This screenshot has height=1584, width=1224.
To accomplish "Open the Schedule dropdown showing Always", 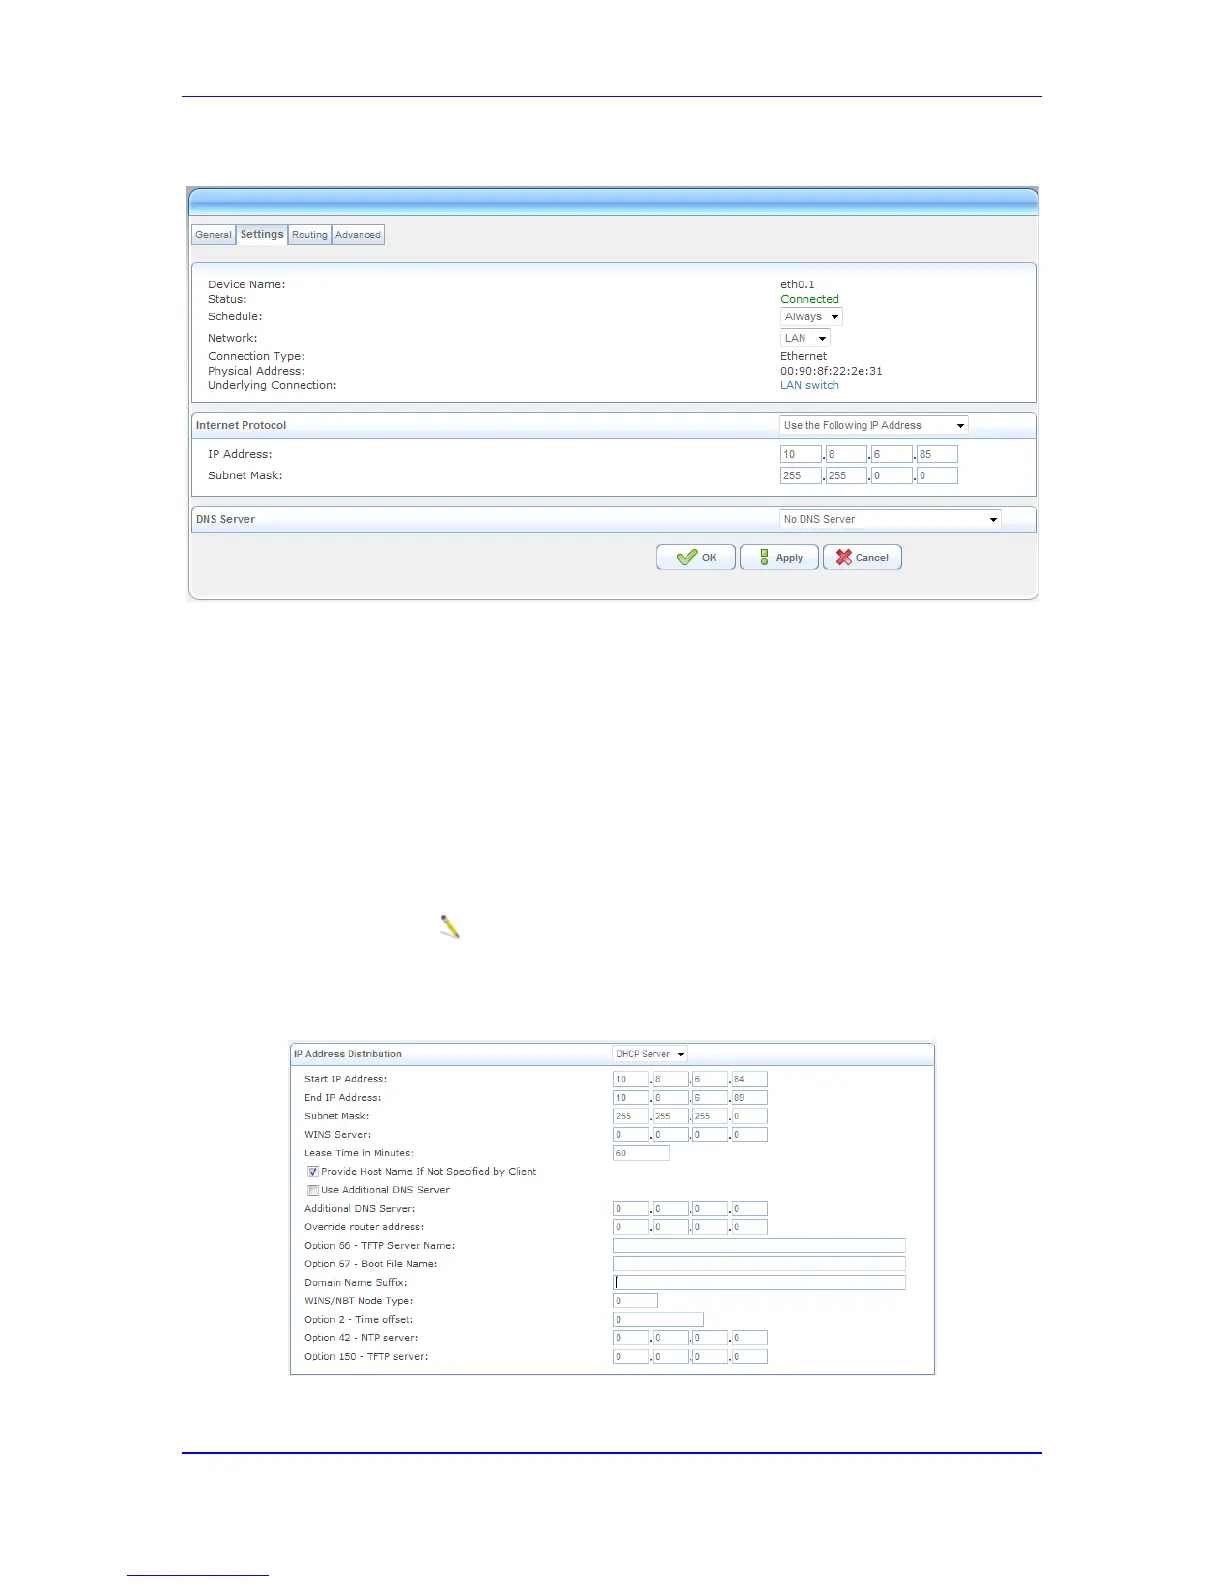I will [x=811, y=317].
